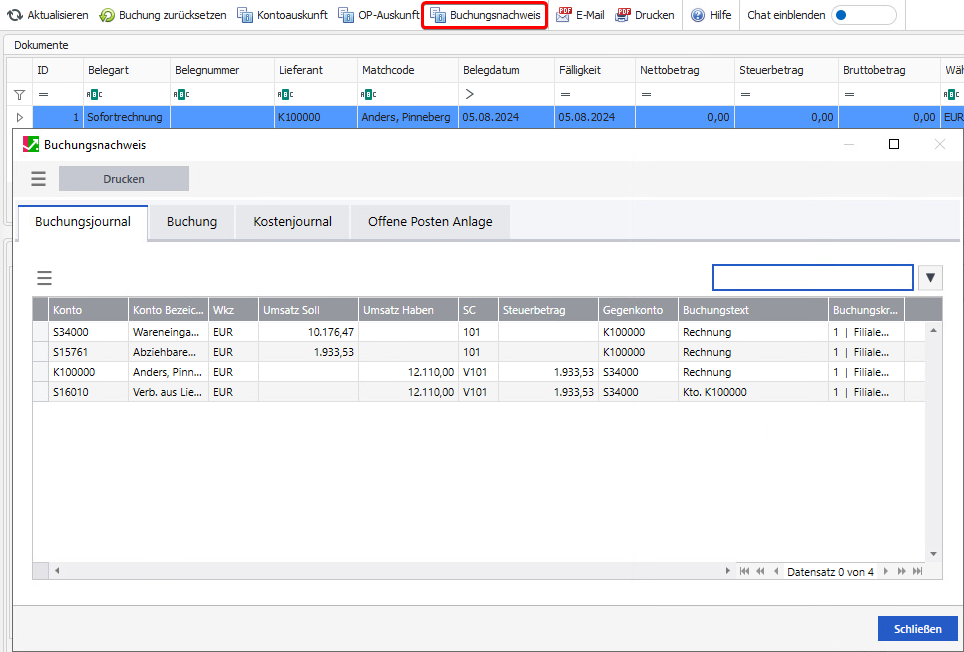Viewport: 964px width, 652px height.
Task: Toggle the Chat einblenden switch
Action: [863, 15]
